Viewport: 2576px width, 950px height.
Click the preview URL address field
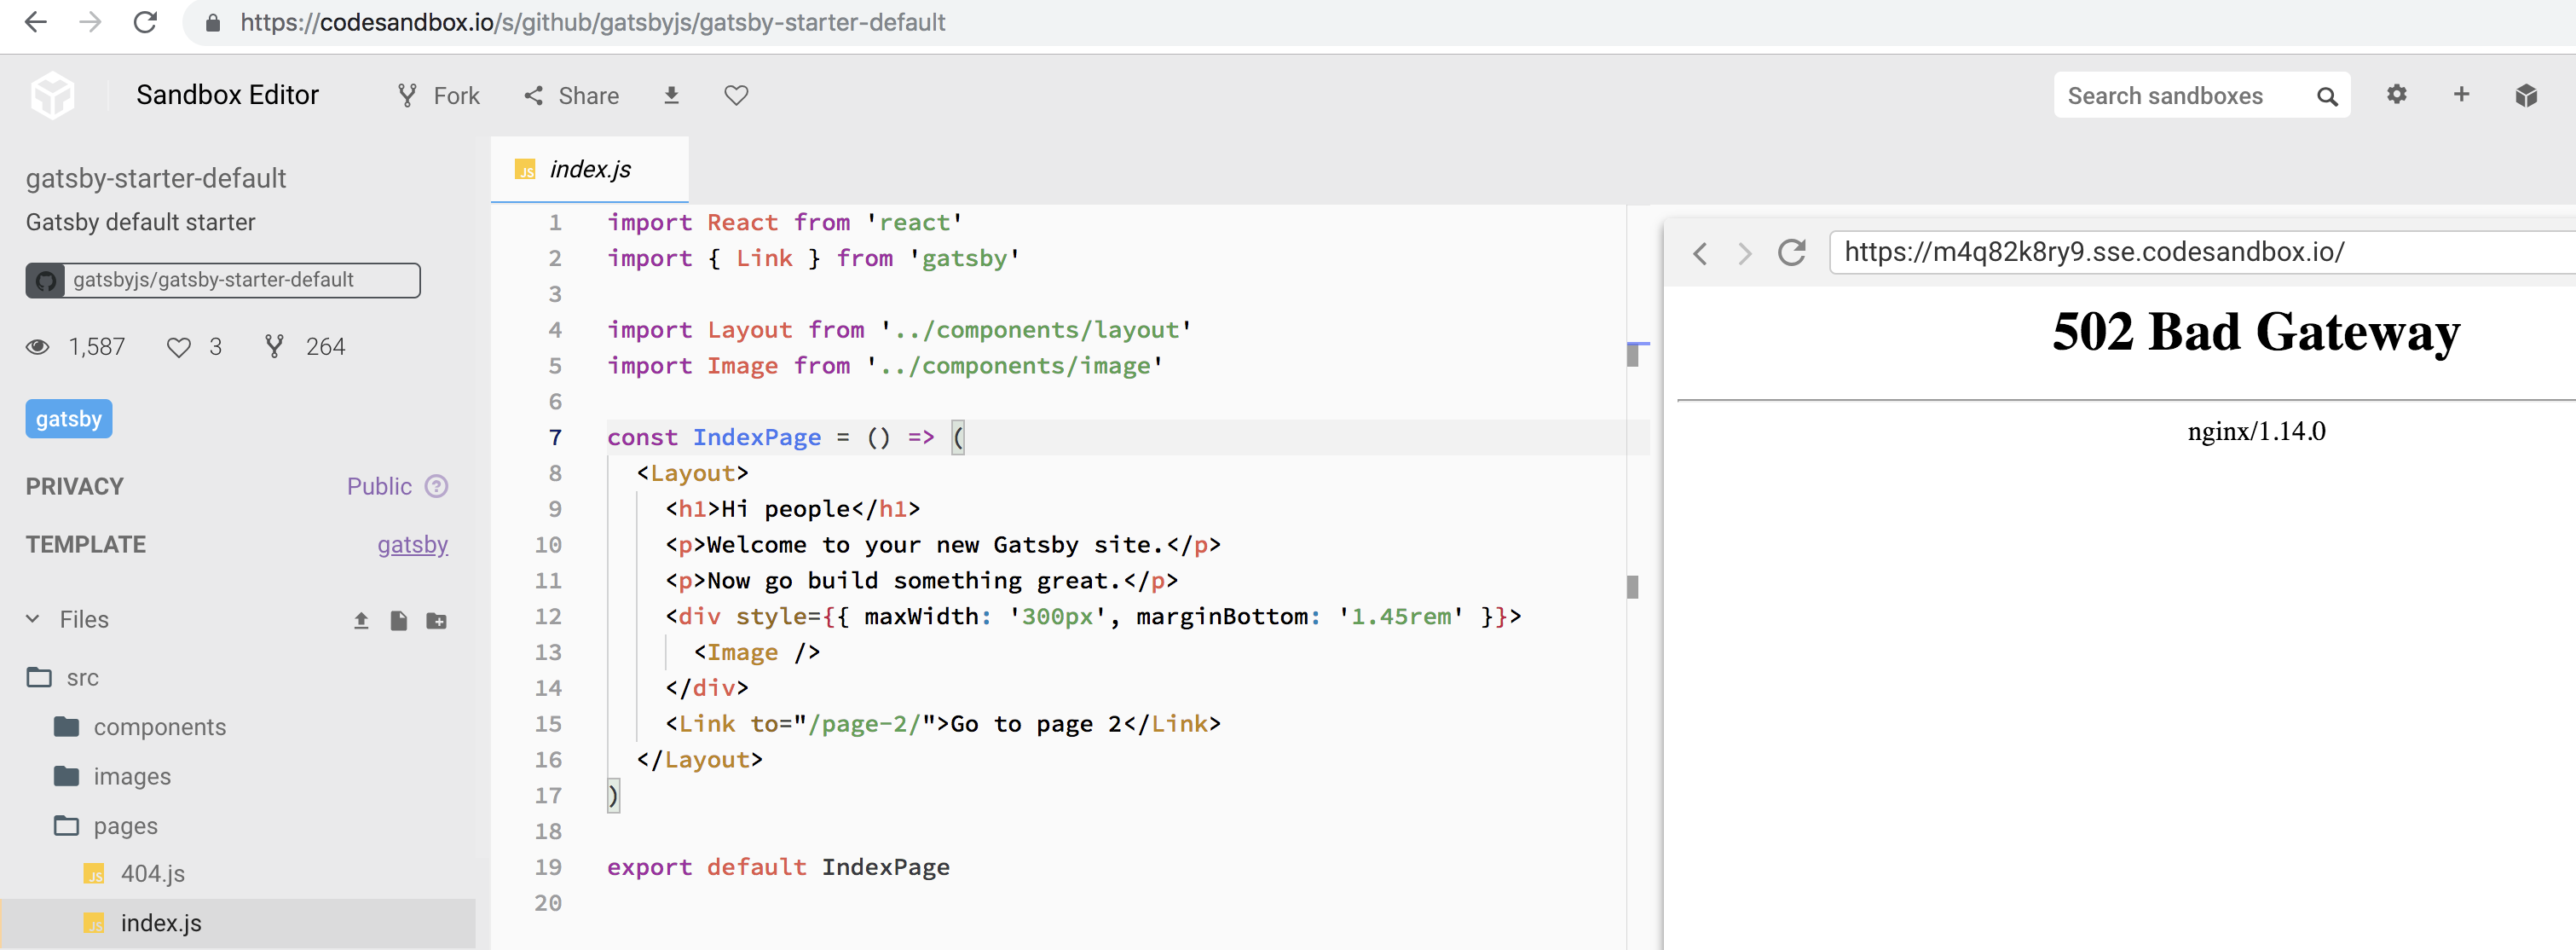[2202, 252]
